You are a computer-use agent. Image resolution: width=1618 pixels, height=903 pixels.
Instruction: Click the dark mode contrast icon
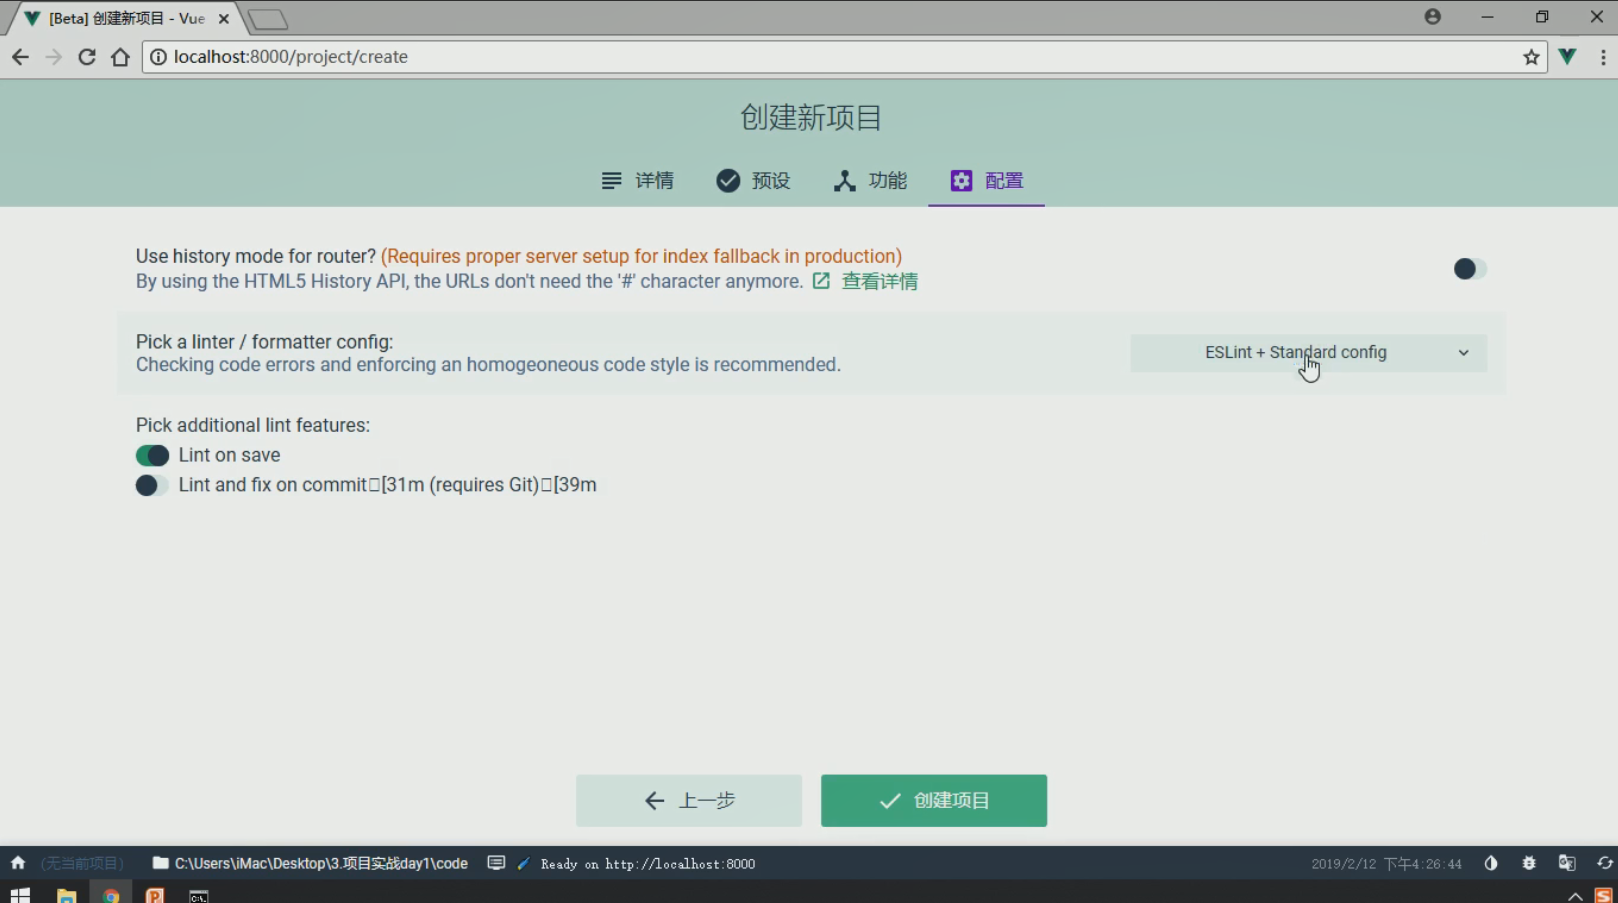[x=1491, y=863]
